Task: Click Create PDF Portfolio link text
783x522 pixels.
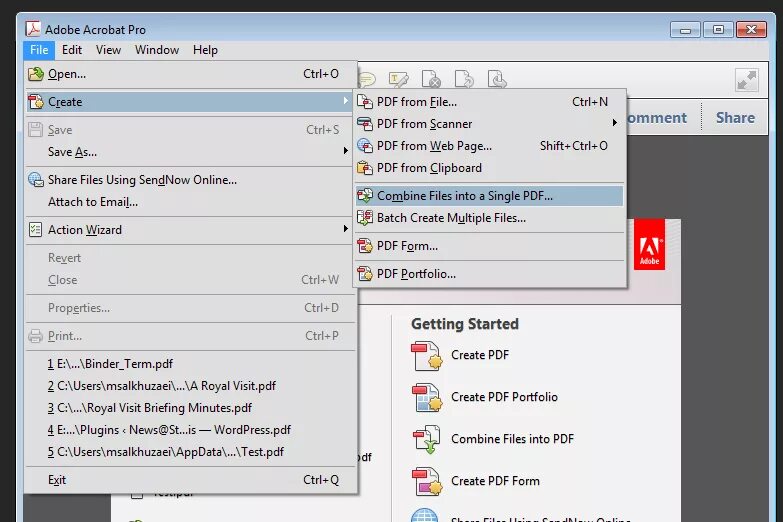Action: (504, 397)
